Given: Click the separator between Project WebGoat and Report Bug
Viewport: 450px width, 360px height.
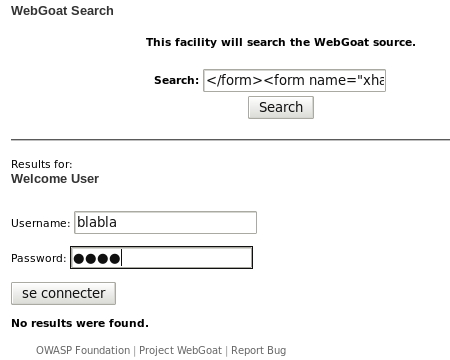Looking at the screenshot, I should 227,351.
